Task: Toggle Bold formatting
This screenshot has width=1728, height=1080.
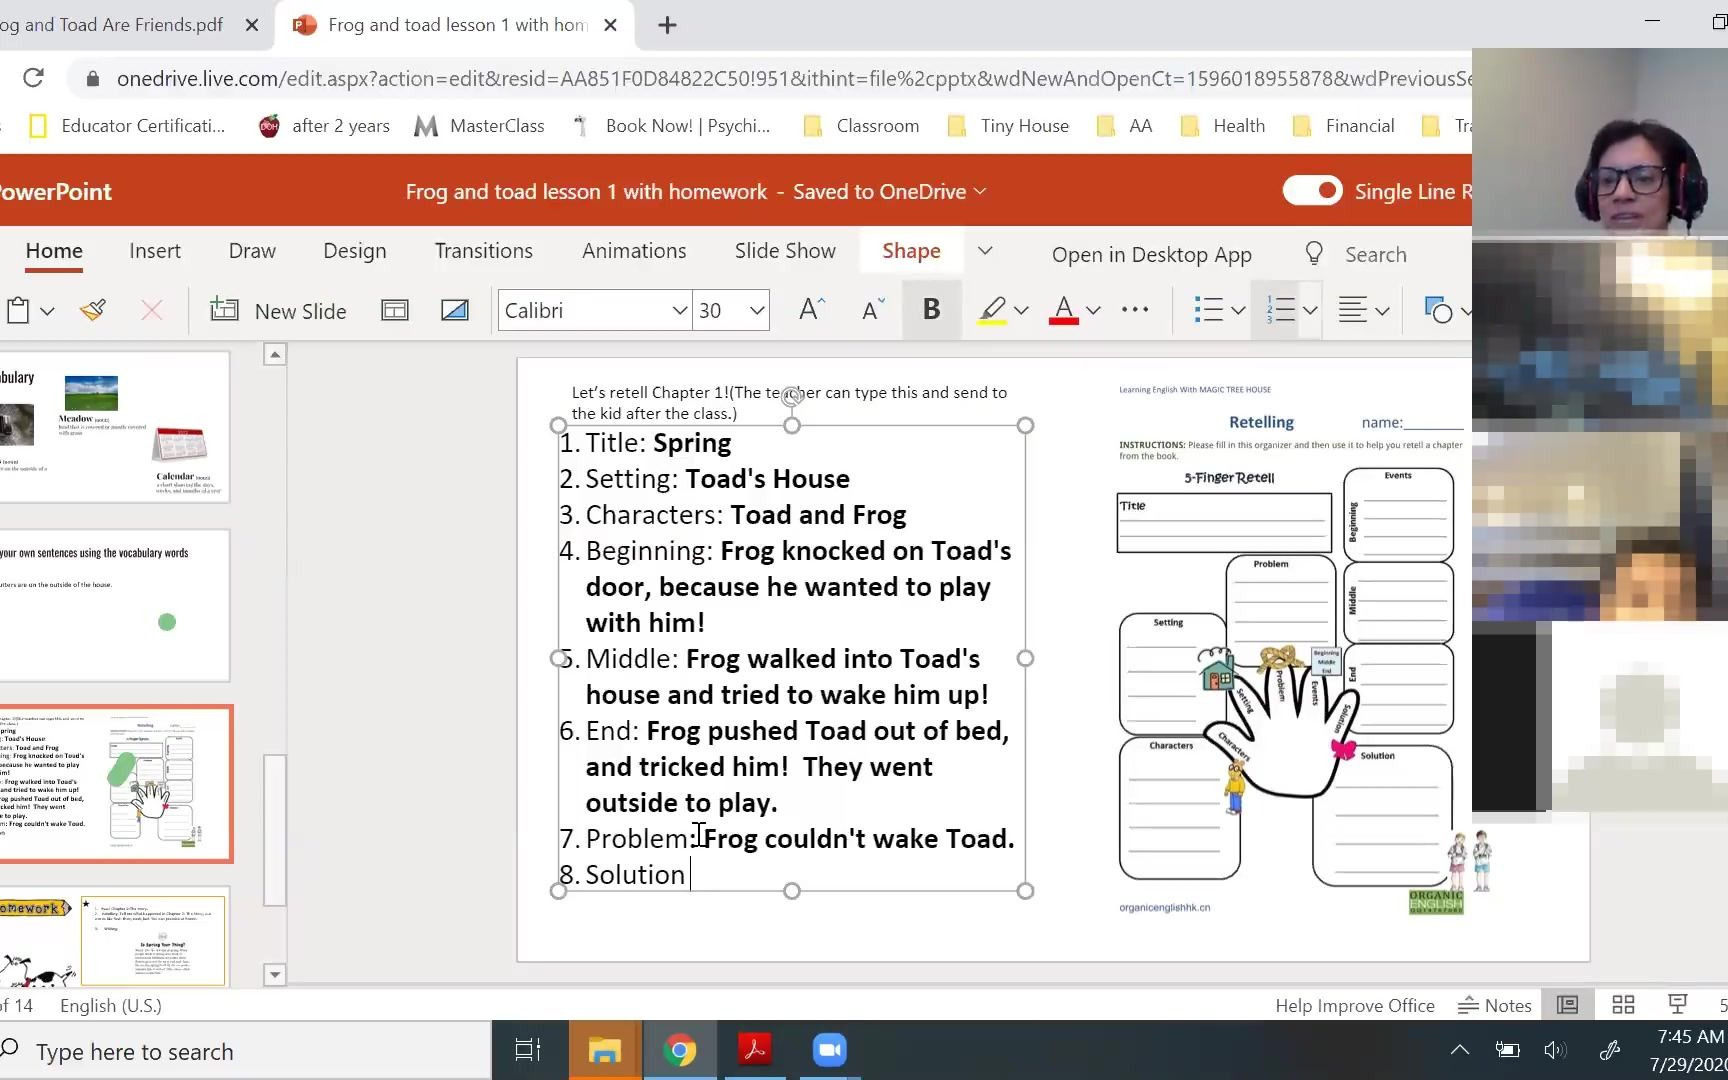Action: click(931, 310)
